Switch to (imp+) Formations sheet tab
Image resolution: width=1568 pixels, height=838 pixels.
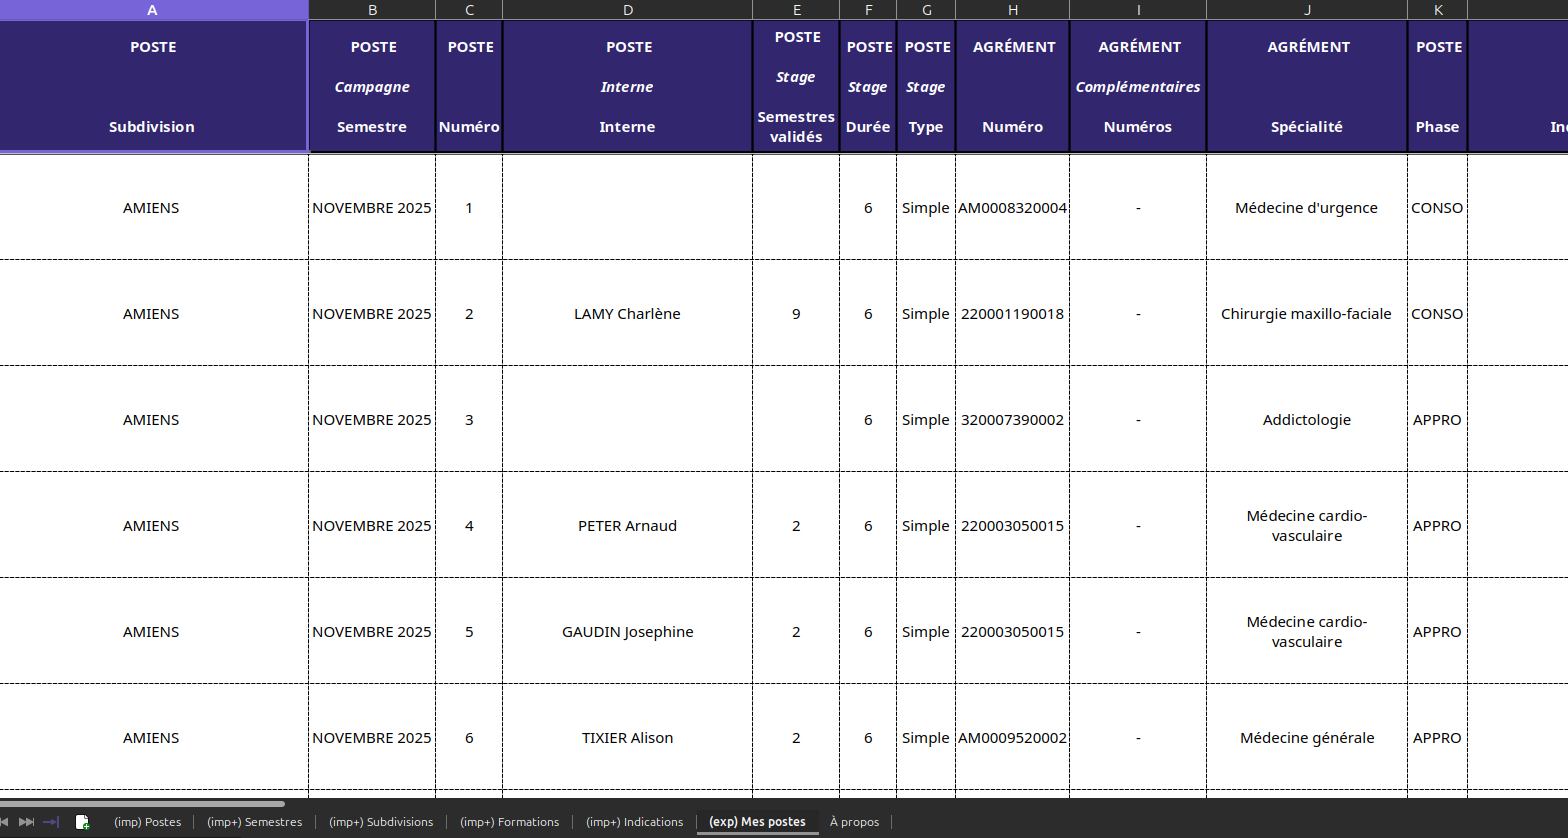509,822
